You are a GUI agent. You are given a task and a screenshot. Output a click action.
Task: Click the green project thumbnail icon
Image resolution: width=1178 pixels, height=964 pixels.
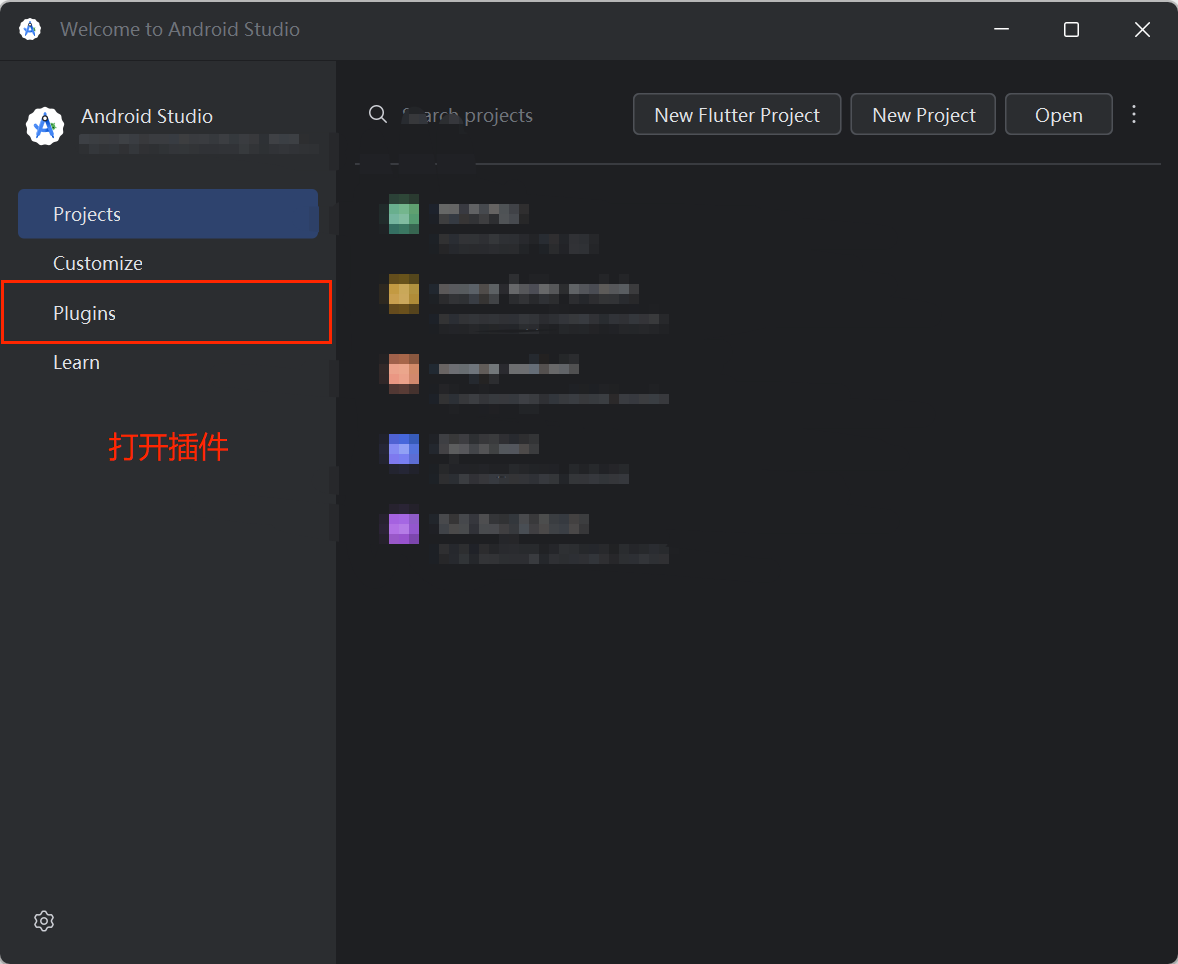click(x=403, y=216)
